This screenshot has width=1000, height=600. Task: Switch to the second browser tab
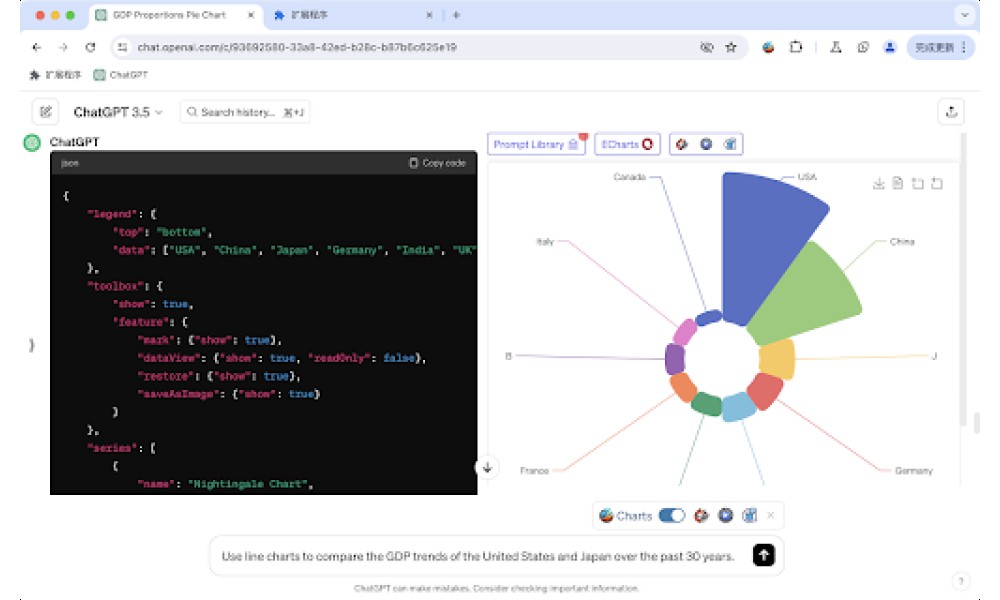[354, 15]
